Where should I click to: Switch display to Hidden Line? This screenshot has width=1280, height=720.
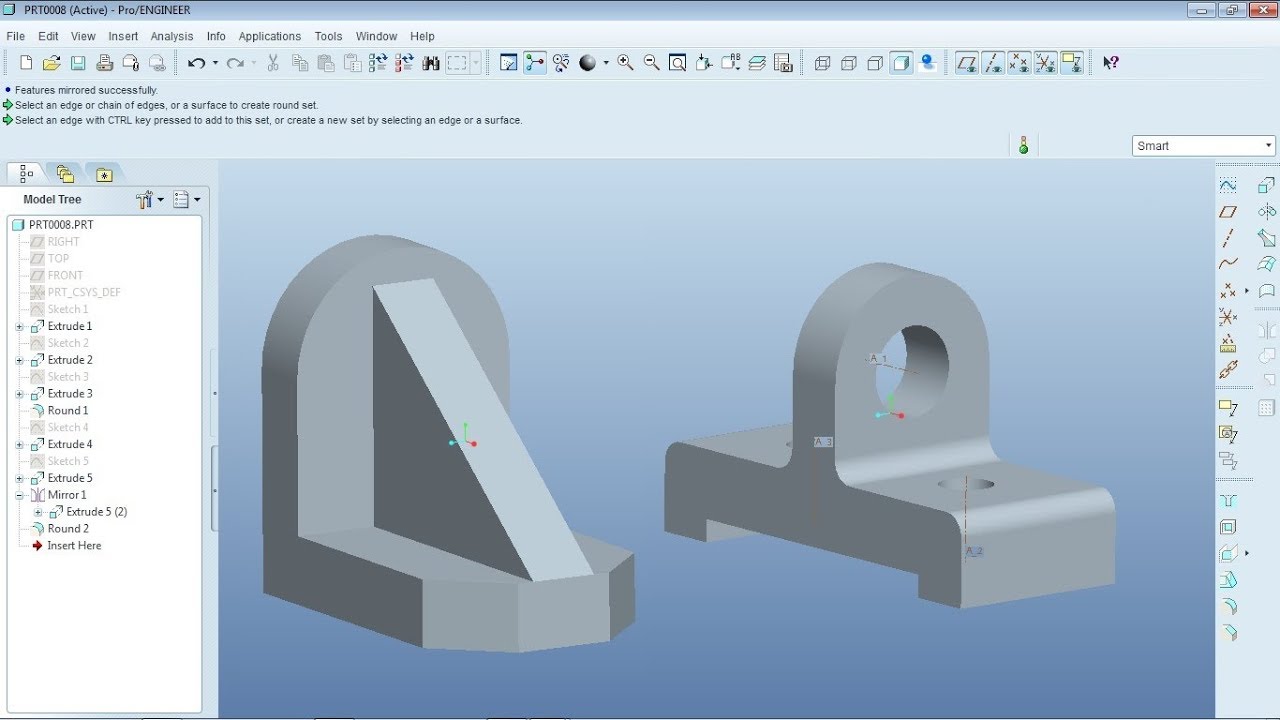pyautogui.click(x=849, y=63)
